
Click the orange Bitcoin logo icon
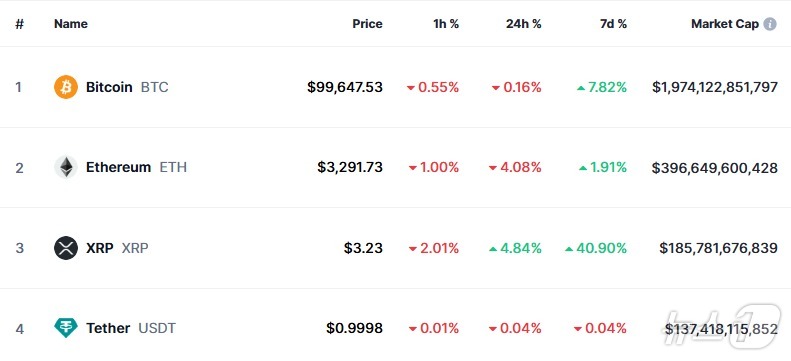tap(66, 87)
